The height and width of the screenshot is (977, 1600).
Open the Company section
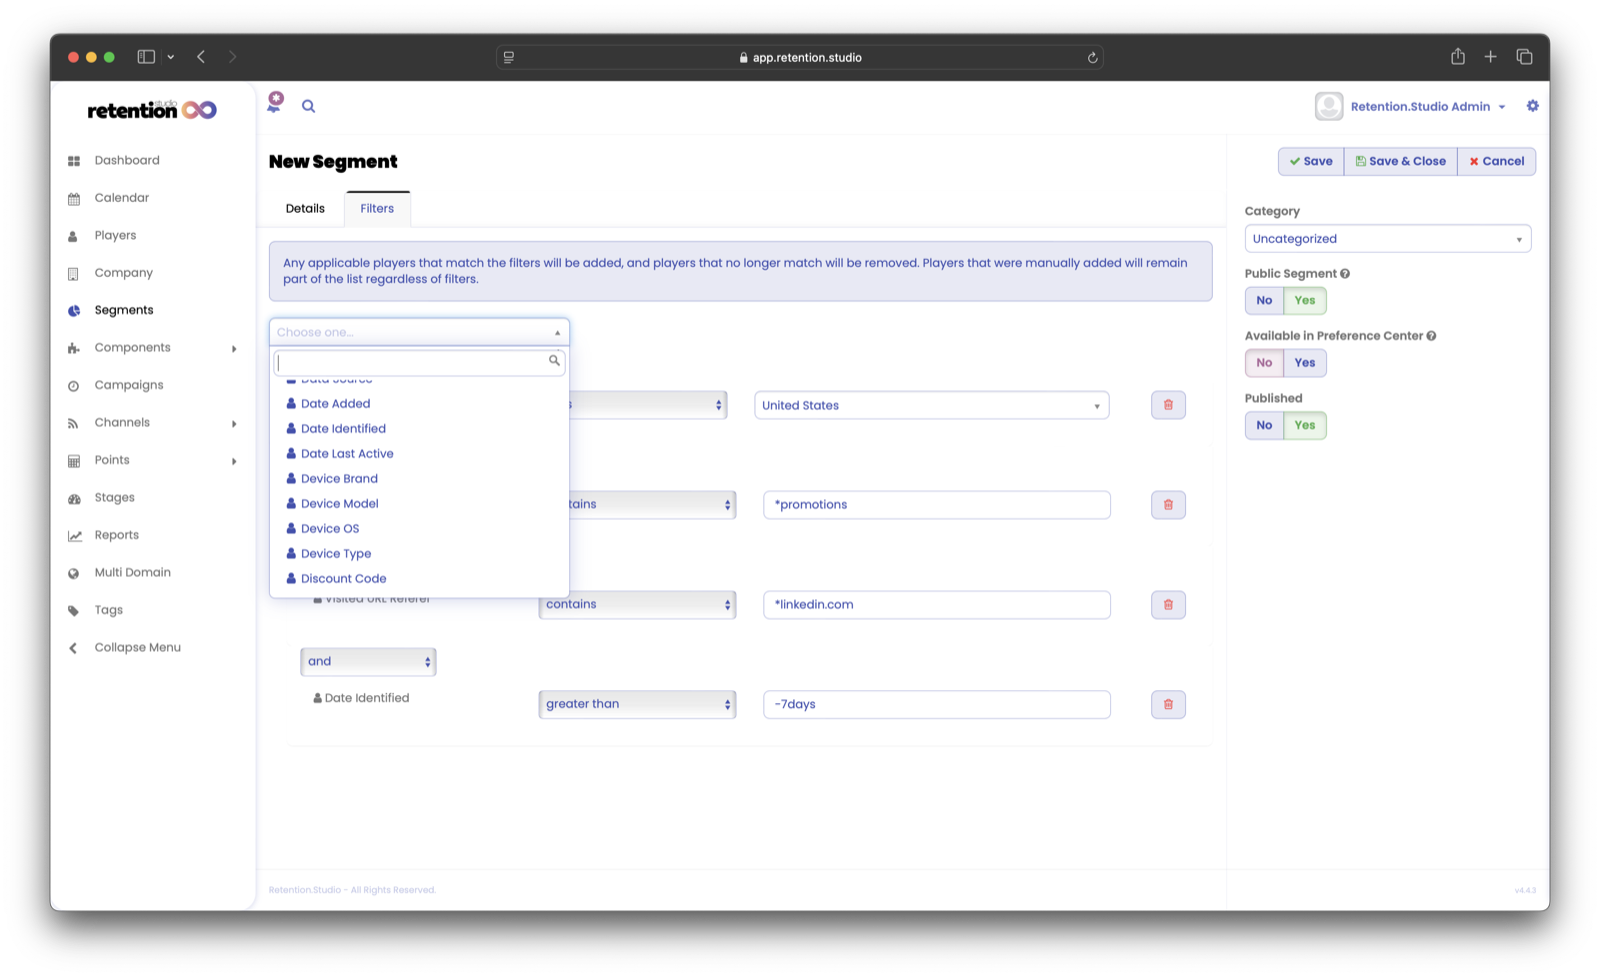coord(123,273)
